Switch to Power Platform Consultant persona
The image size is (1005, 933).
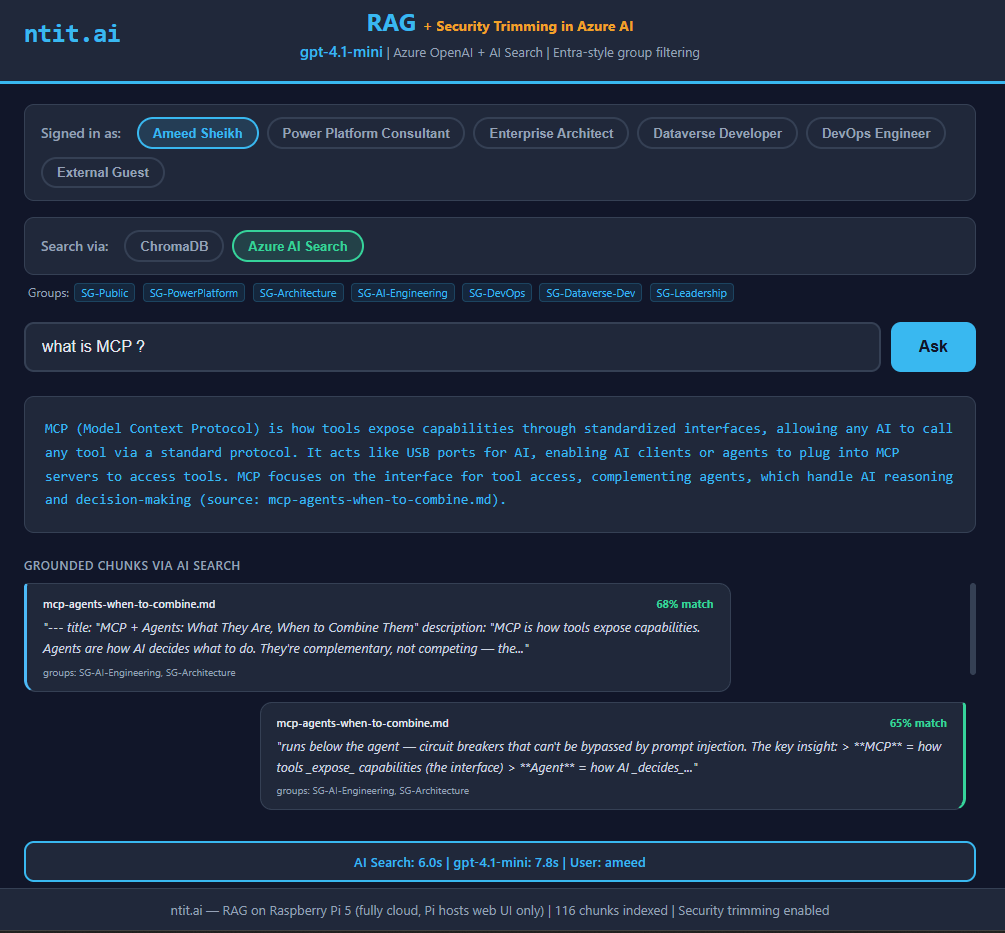tap(366, 133)
